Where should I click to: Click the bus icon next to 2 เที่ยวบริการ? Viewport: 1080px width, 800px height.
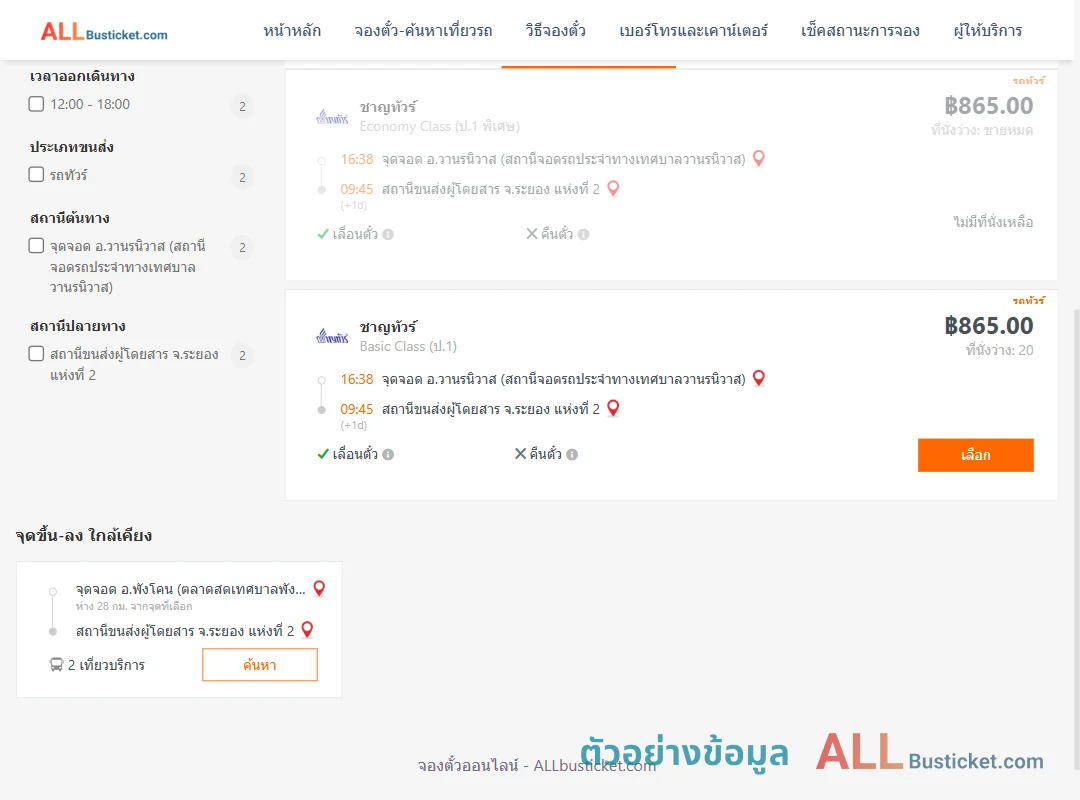[56, 665]
